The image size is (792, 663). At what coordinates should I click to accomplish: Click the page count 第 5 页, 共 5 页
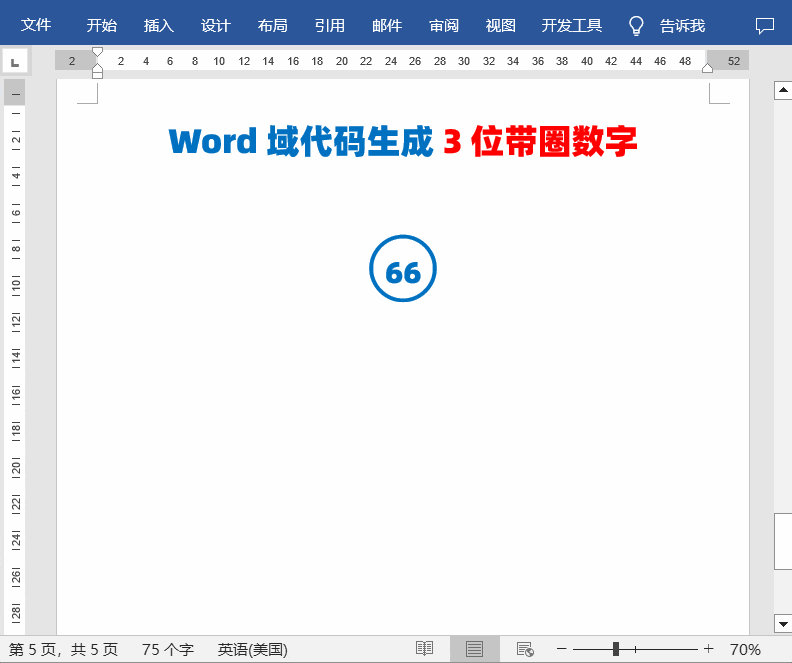click(x=63, y=649)
